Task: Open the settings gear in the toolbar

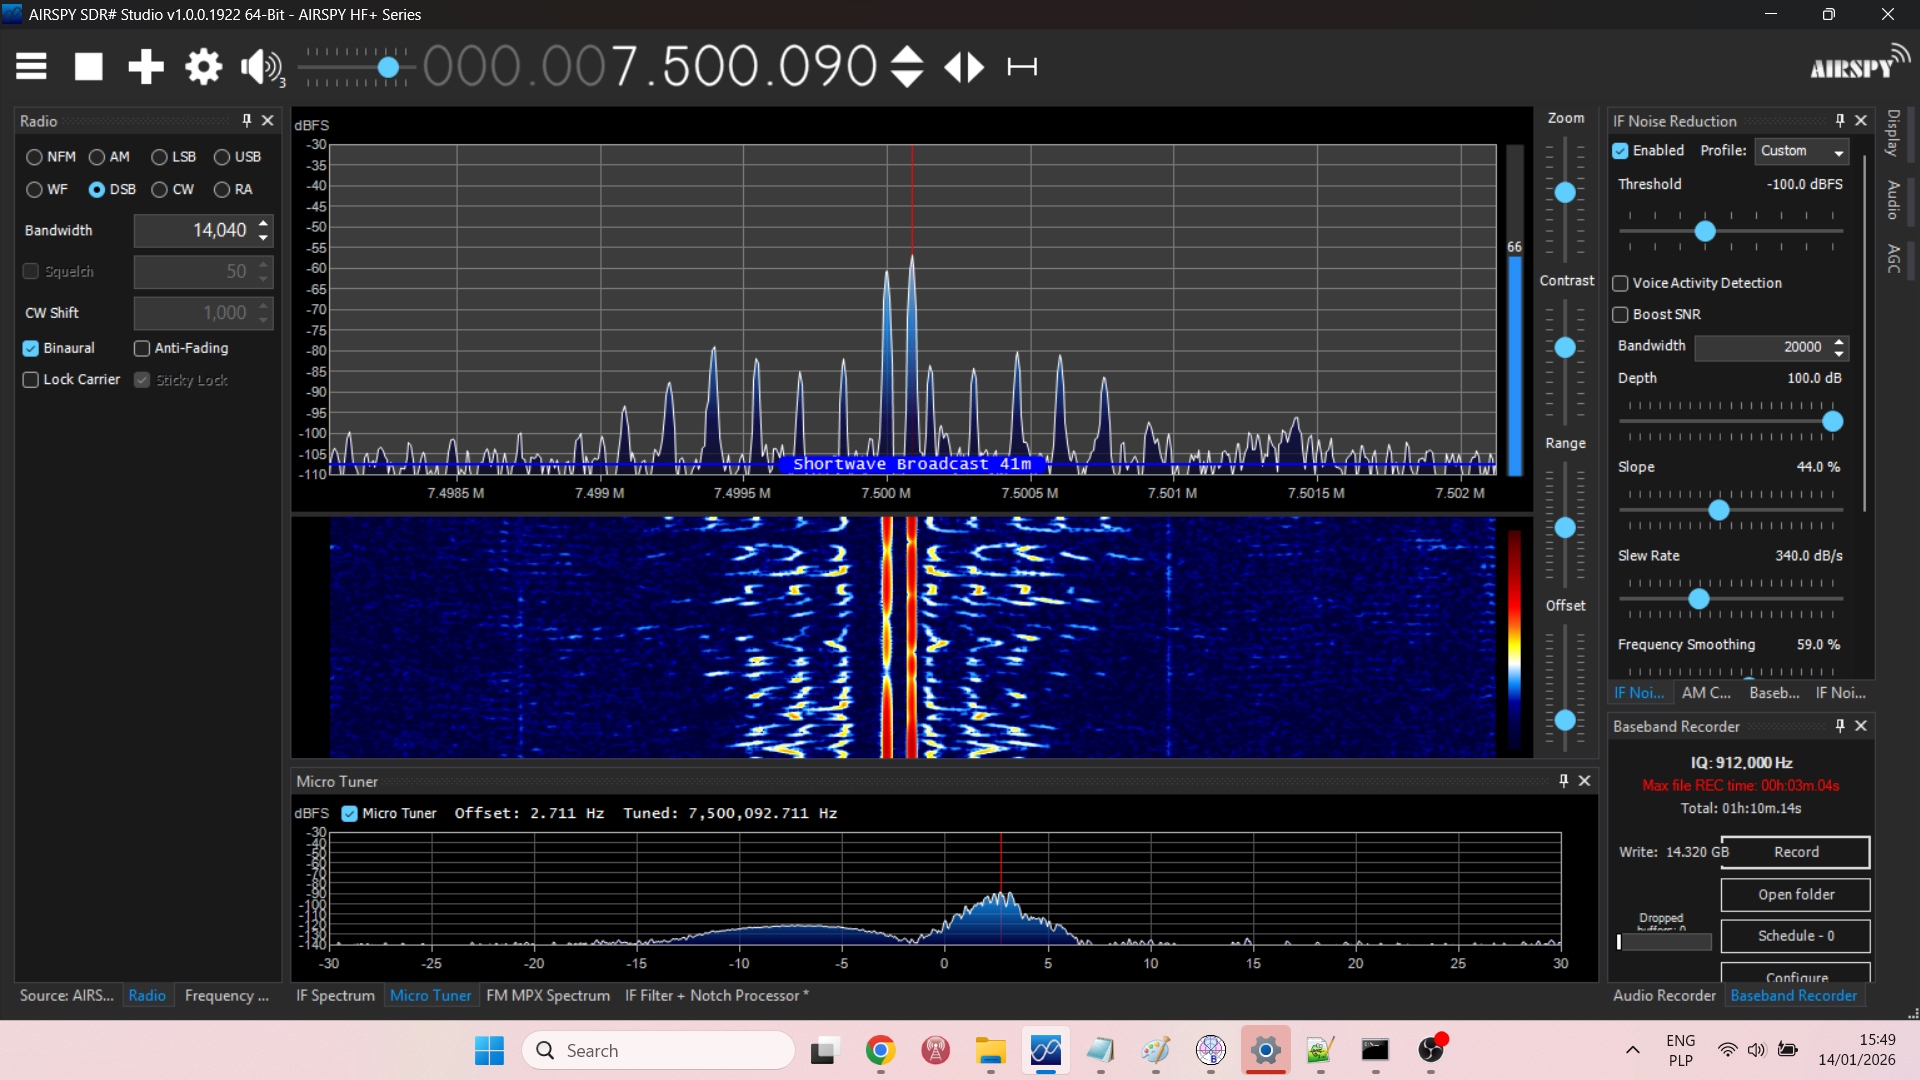Action: (x=203, y=67)
